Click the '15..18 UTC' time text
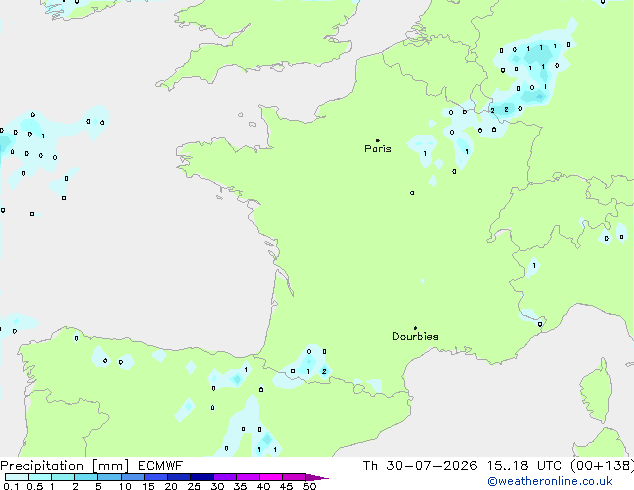The width and height of the screenshot is (634, 490). [524, 466]
